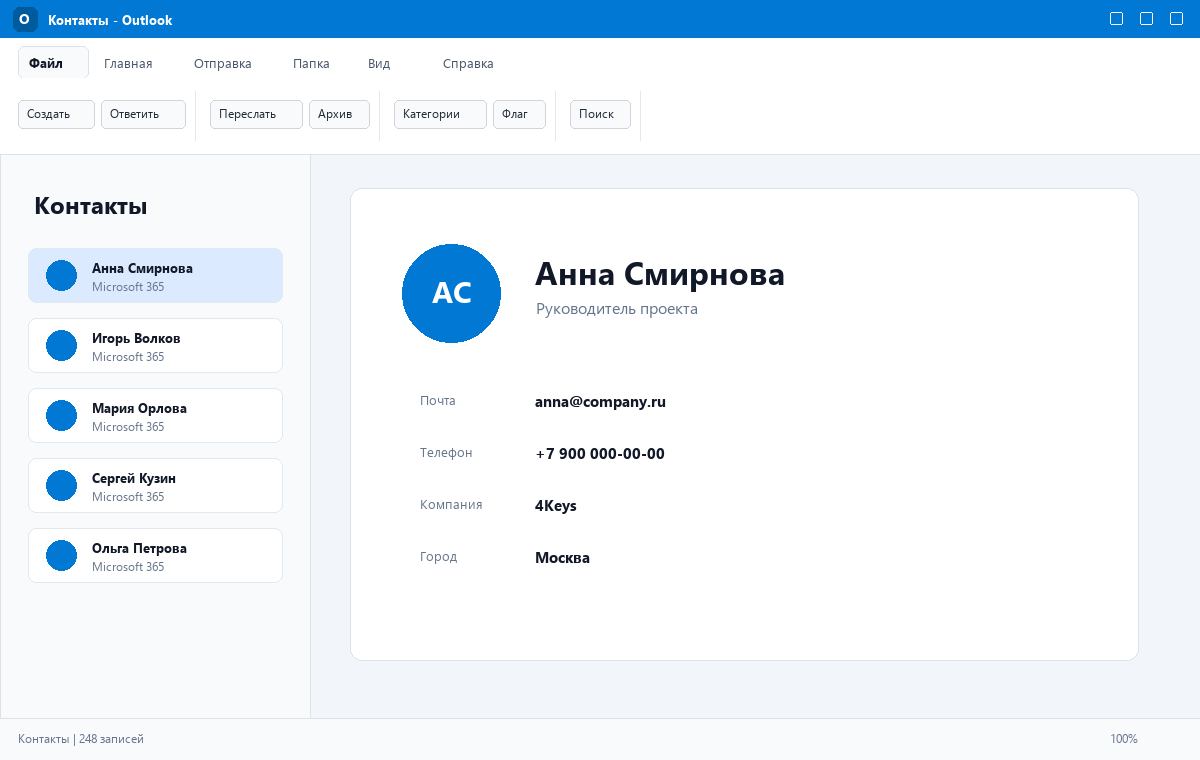Click the Почта field label
The image size is (1200, 760).
(438, 401)
